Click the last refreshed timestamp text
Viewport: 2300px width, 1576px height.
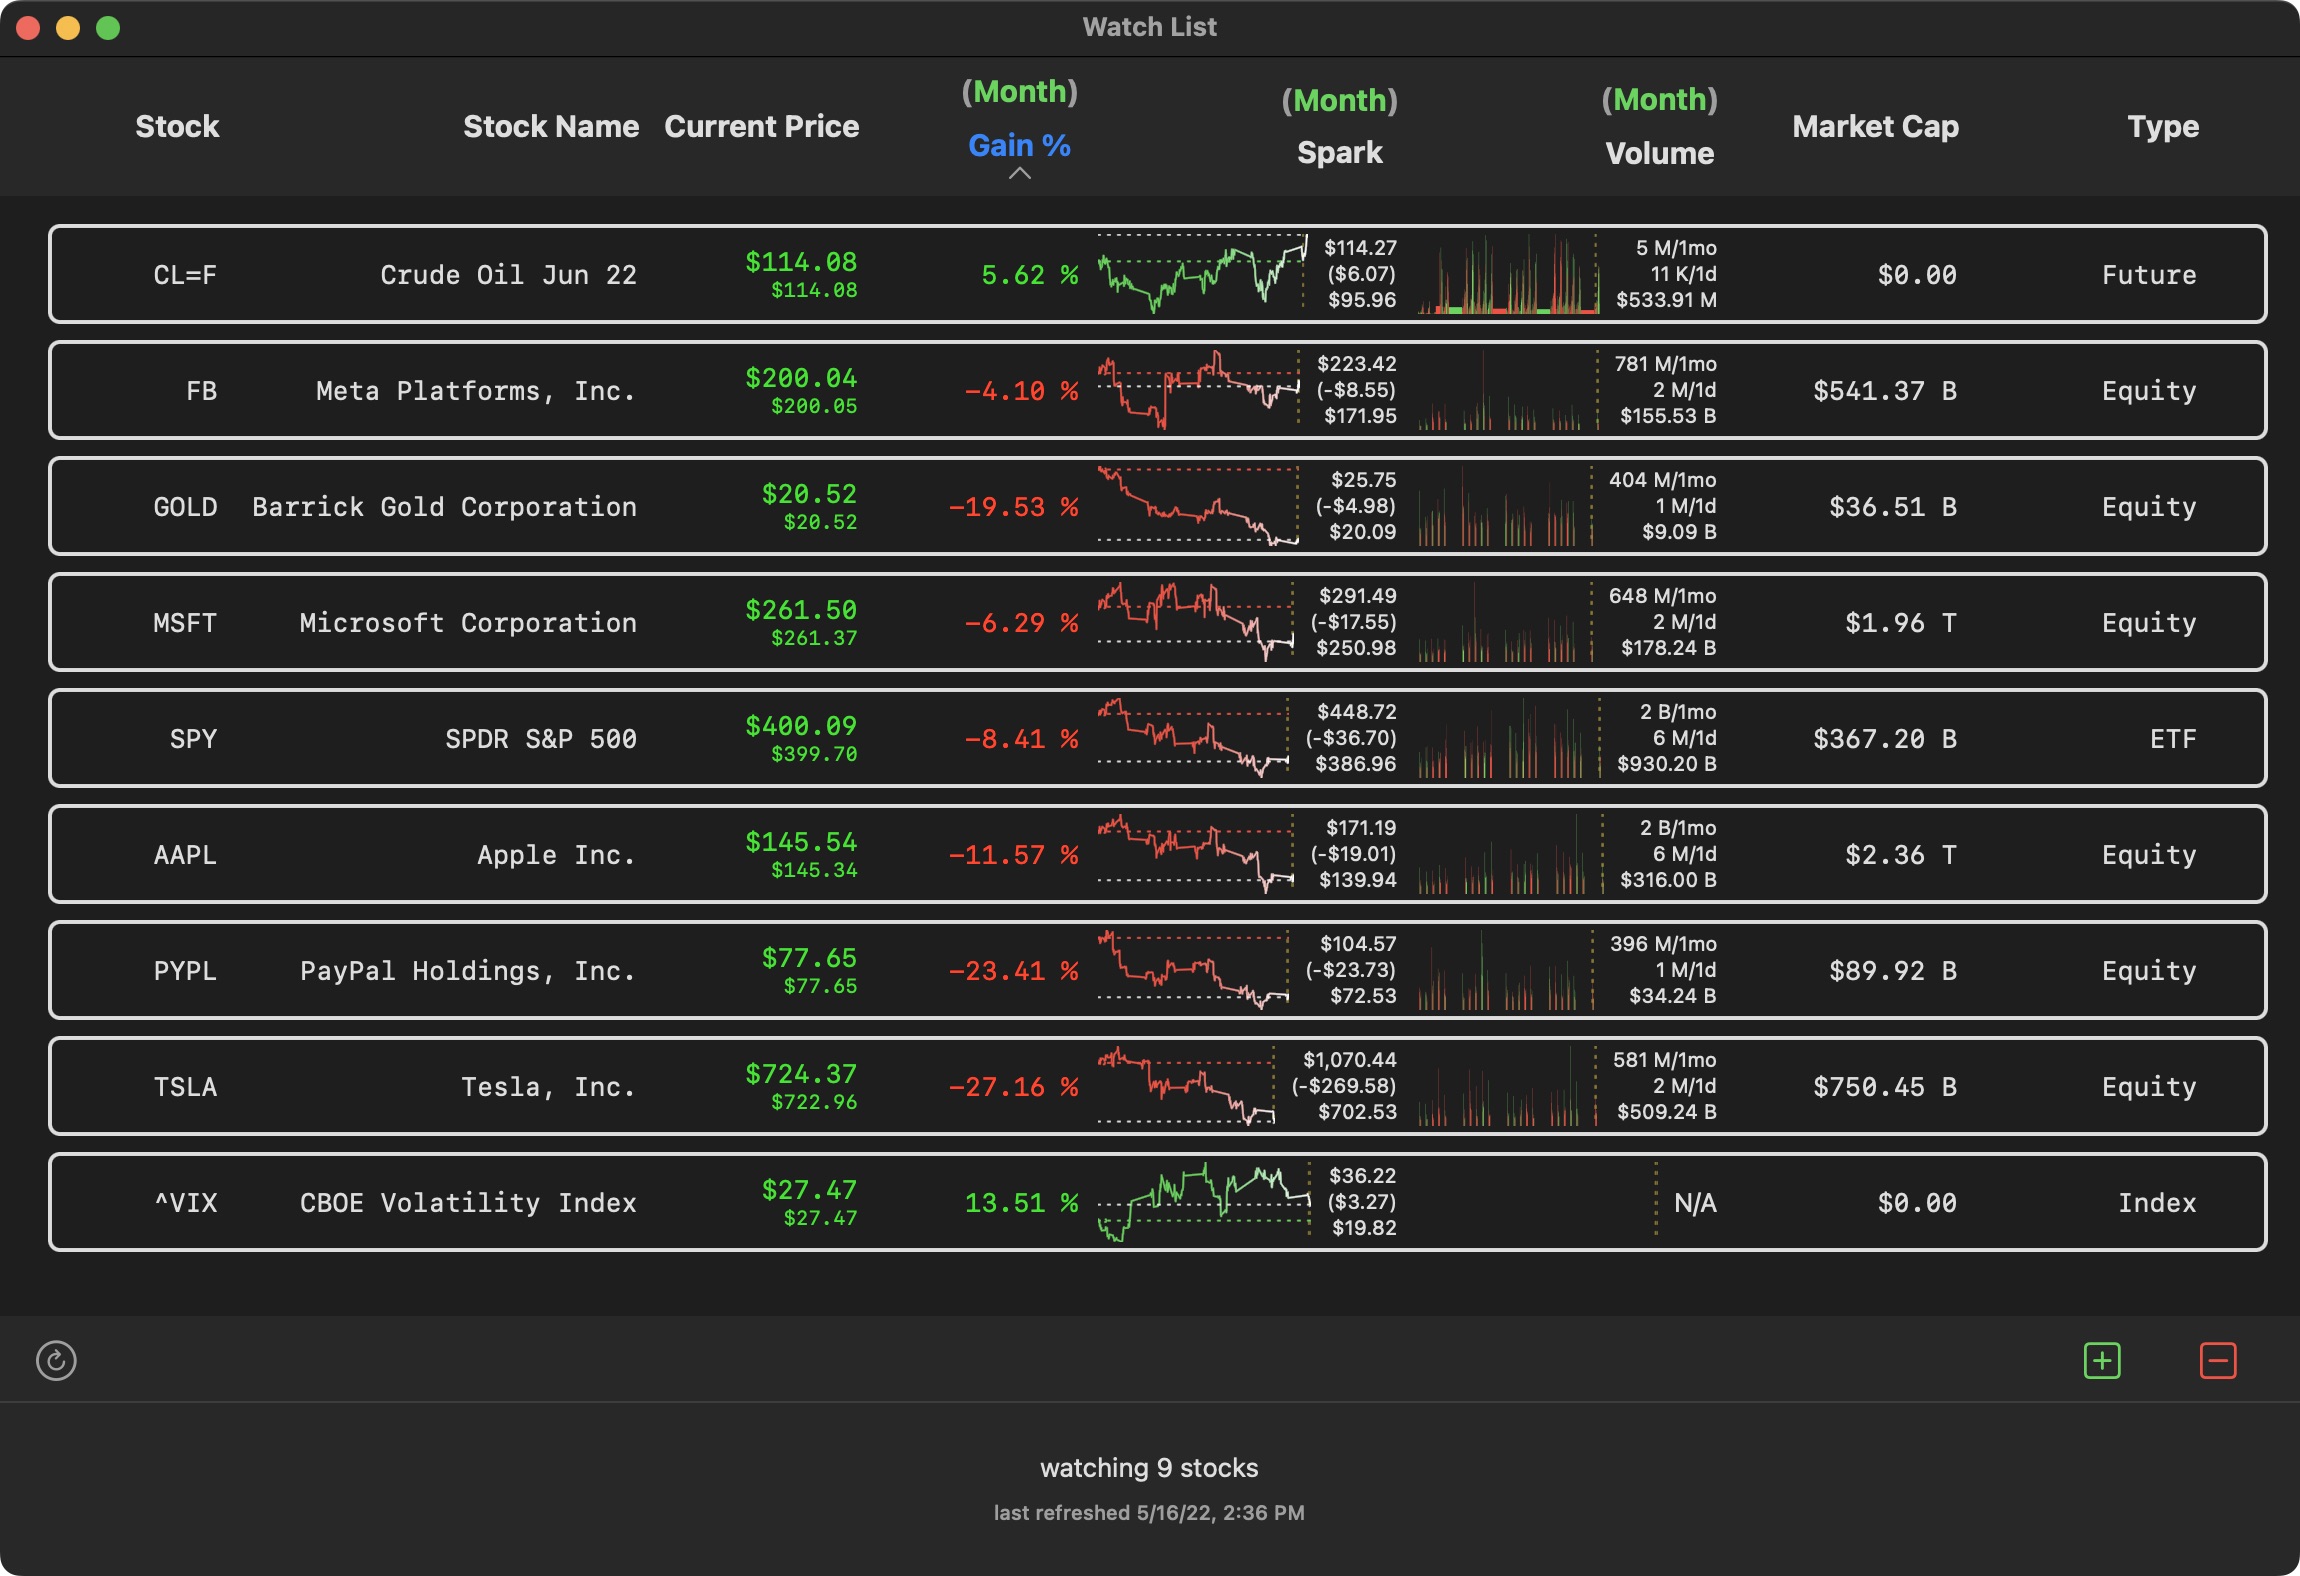(x=1149, y=1513)
